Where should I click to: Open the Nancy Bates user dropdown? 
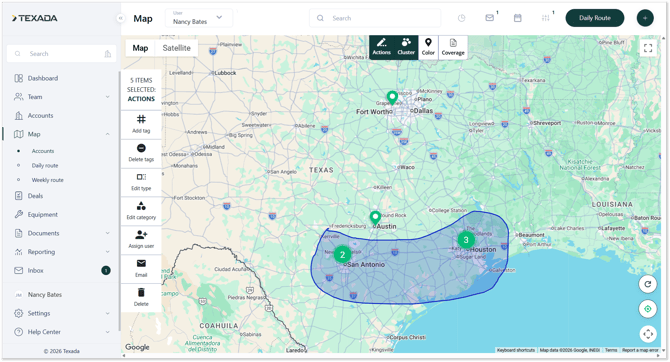click(199, 18)
